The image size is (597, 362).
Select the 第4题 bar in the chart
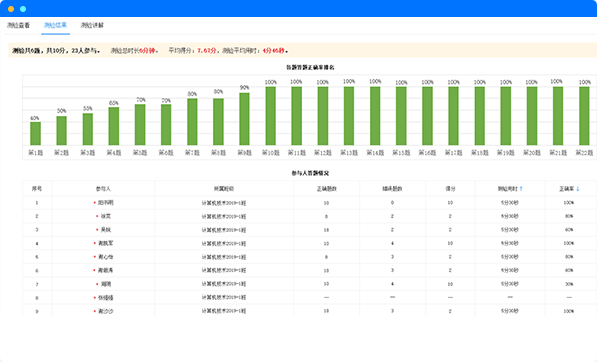pos(113,126)
